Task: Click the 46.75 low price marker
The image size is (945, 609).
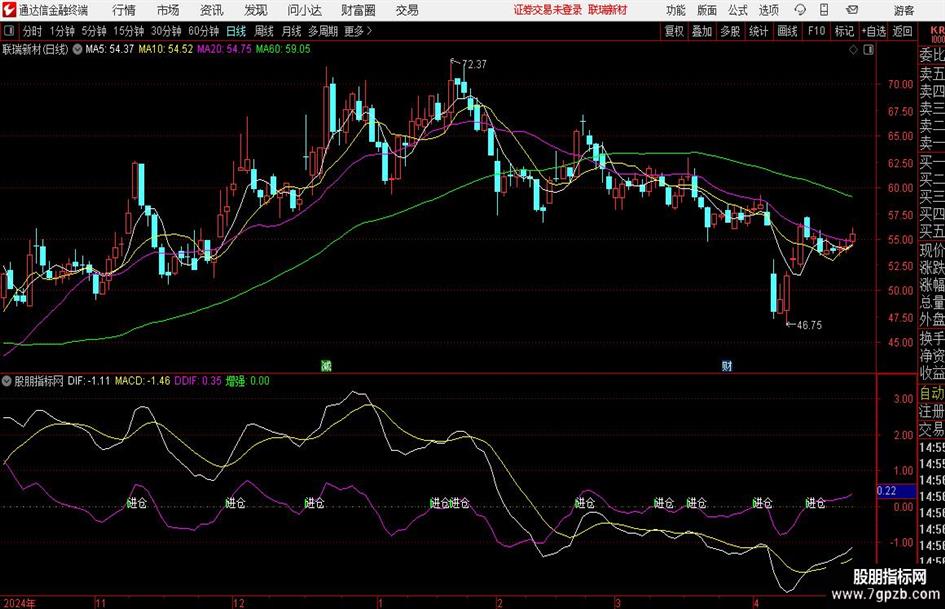Action: 809,325
